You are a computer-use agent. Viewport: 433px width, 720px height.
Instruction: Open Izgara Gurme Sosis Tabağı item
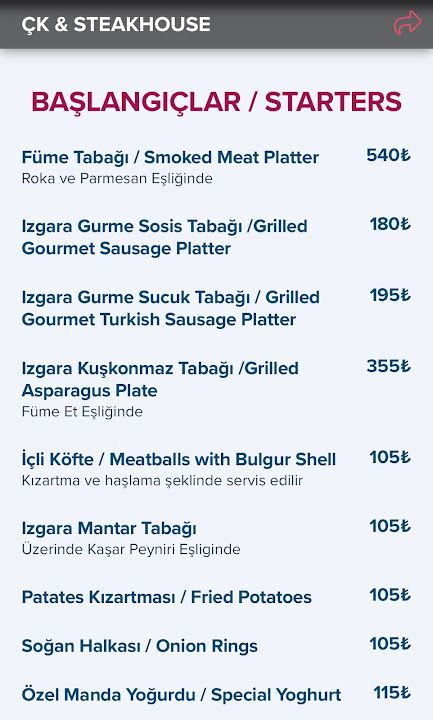coord(164,237)
